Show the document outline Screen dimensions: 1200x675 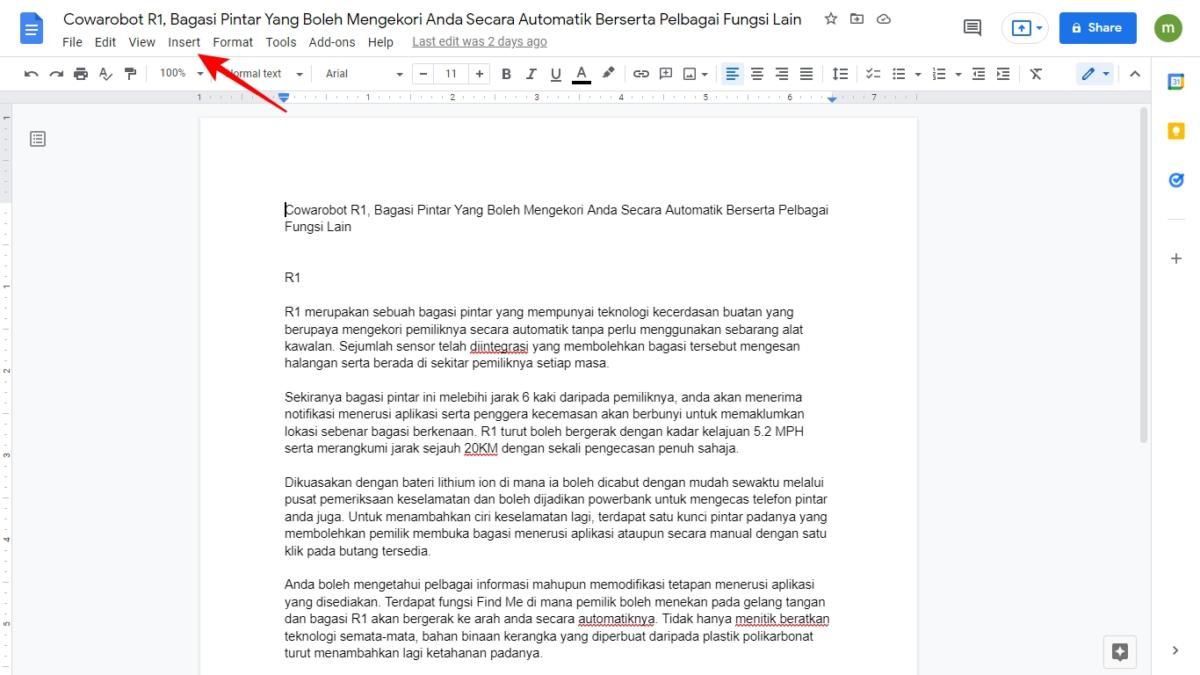pyautogui.click(x=38, y=139)
